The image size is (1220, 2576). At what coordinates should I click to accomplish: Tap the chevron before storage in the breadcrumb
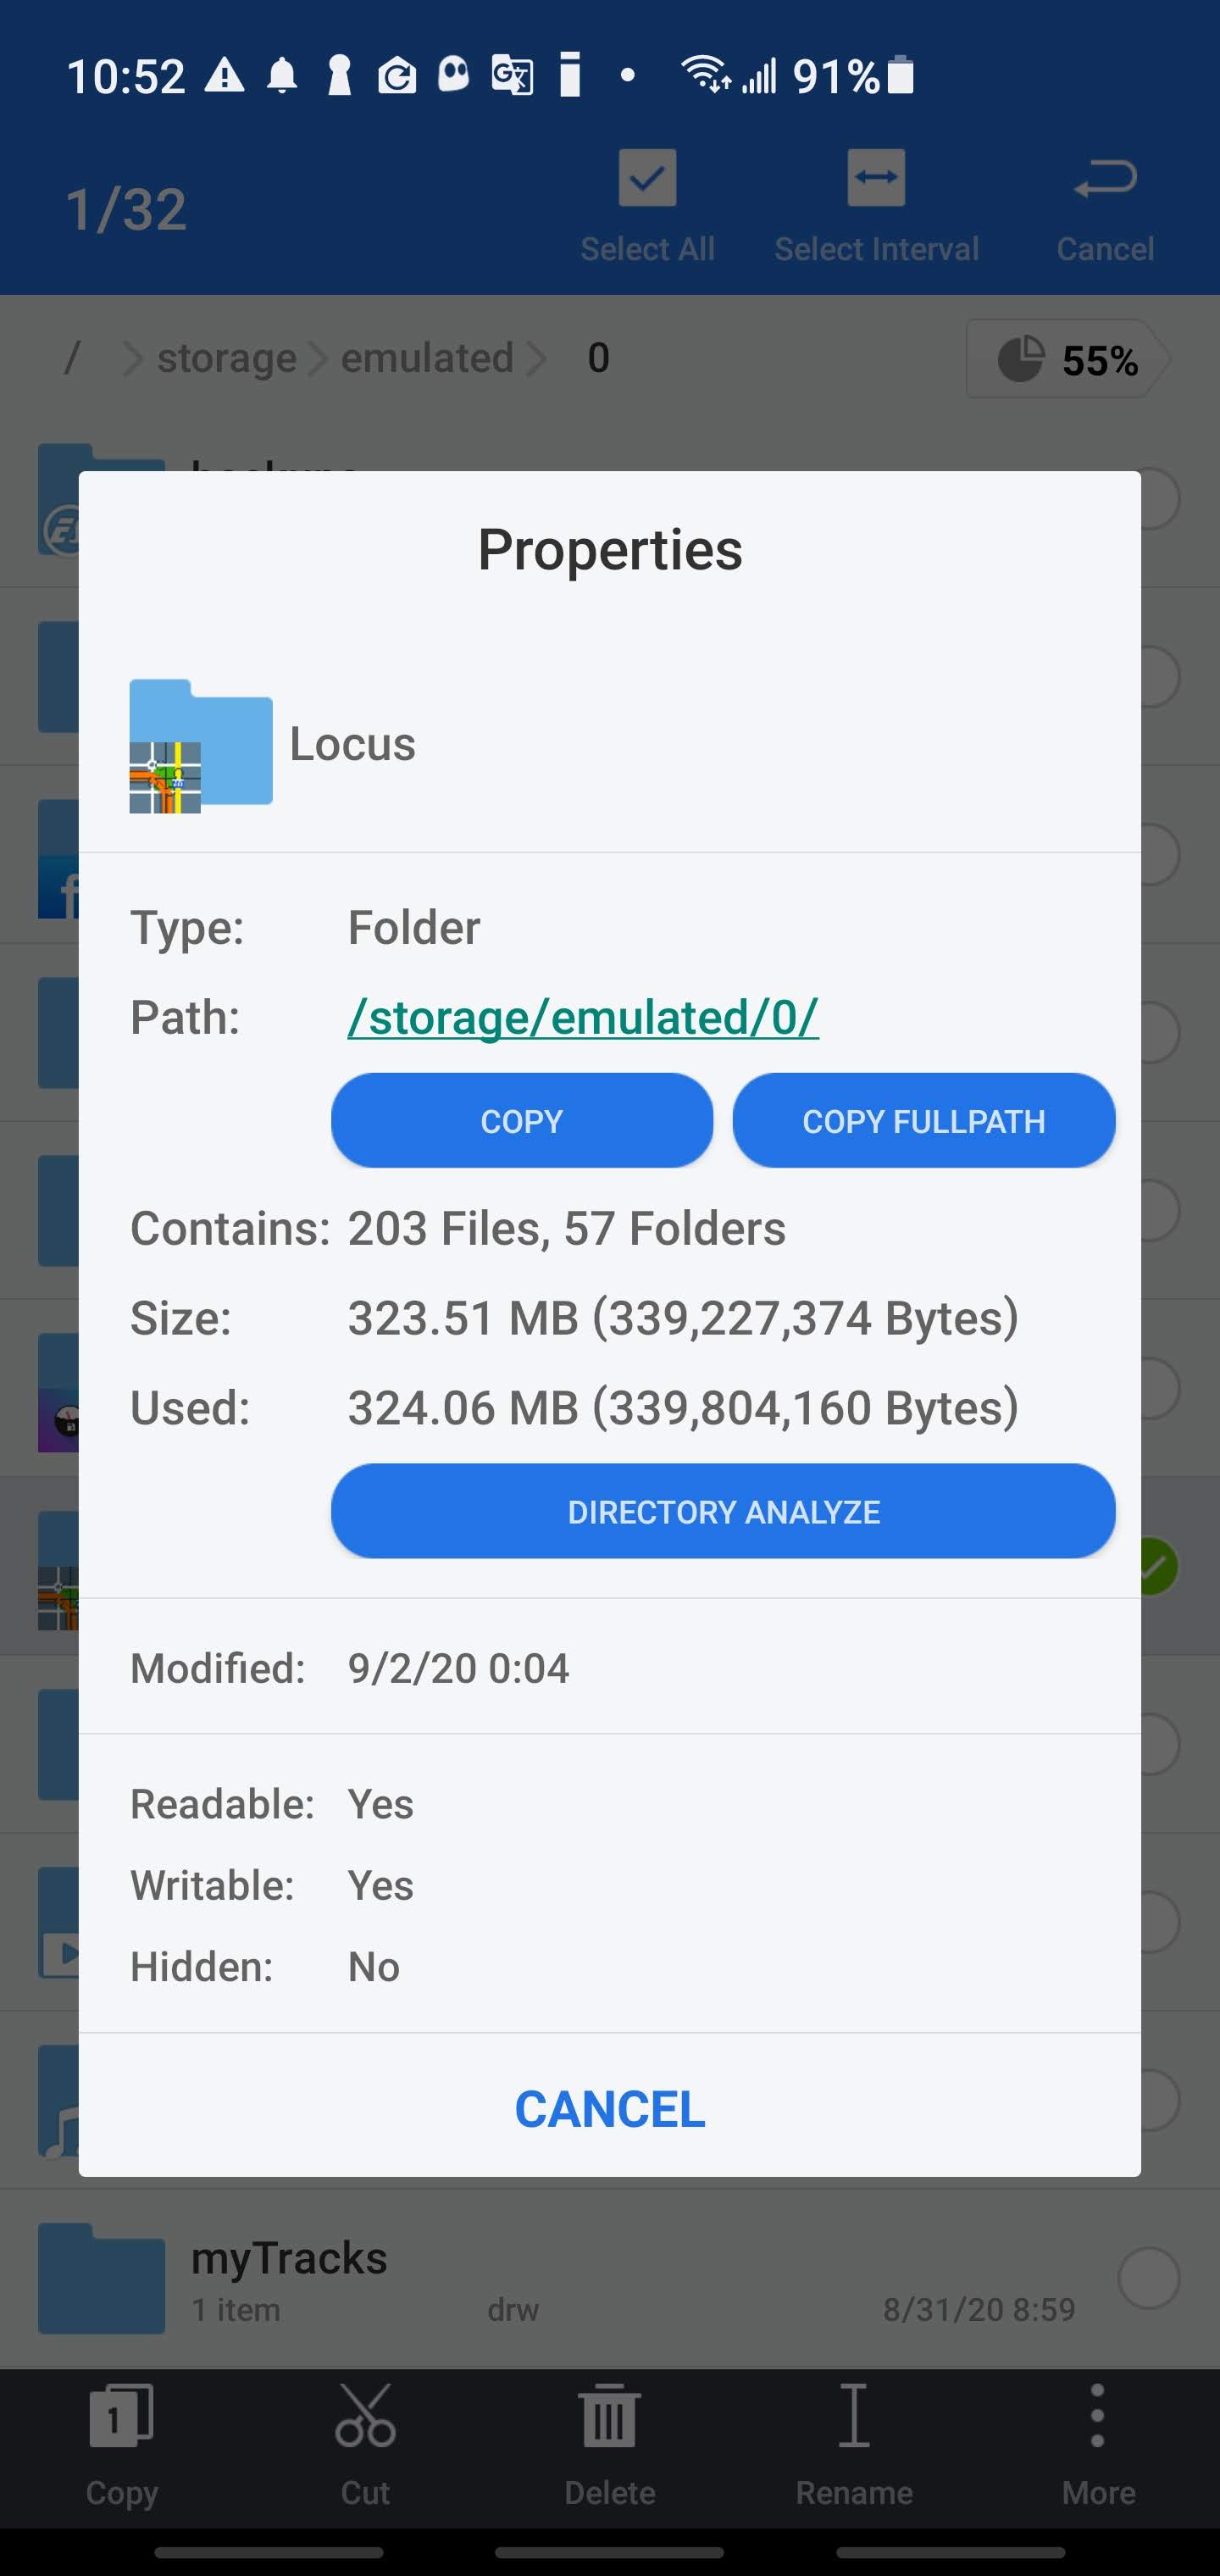point(131,359)
